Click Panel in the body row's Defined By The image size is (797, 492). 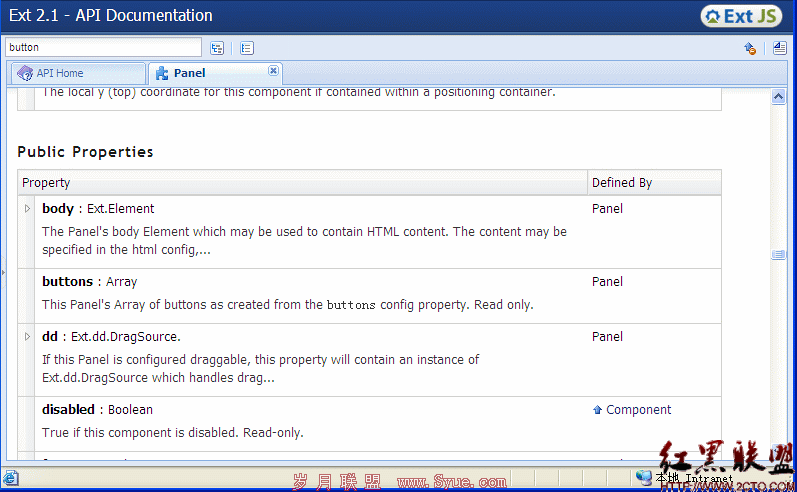tap(607, 208)
